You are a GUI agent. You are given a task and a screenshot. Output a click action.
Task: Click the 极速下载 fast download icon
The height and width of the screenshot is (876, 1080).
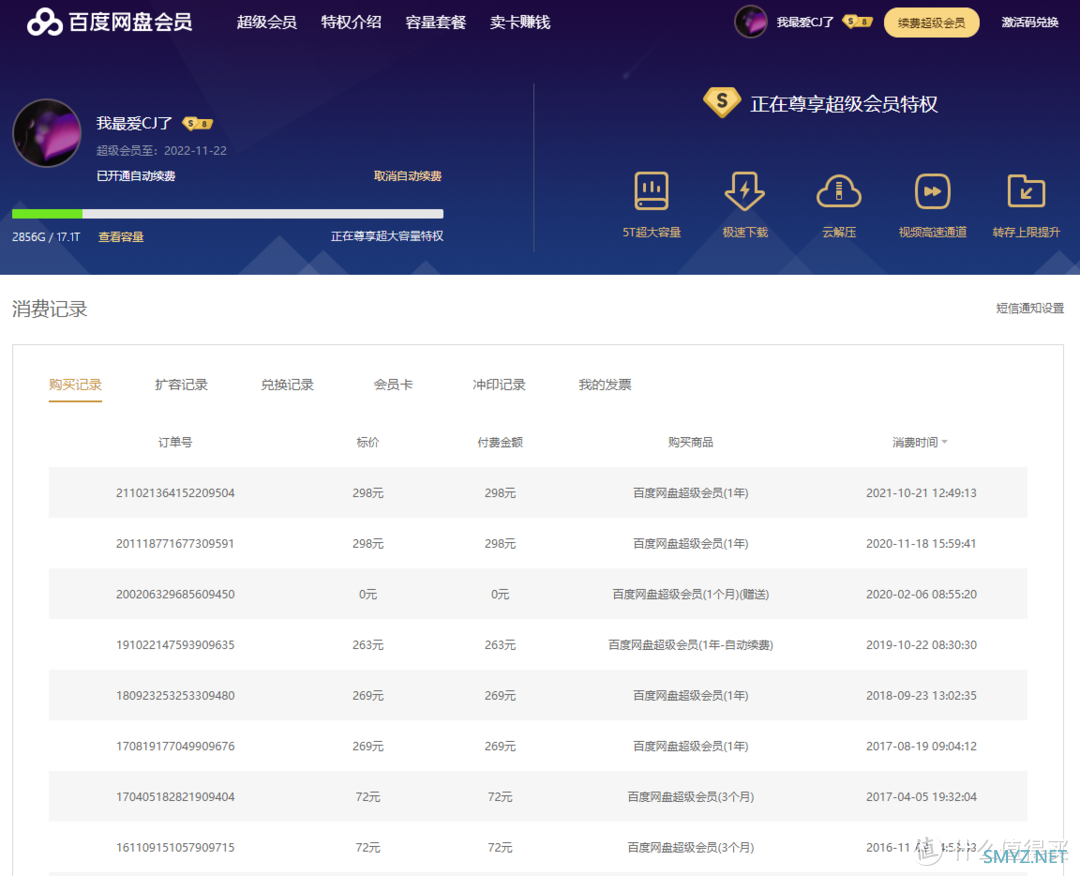coord(744,191)
